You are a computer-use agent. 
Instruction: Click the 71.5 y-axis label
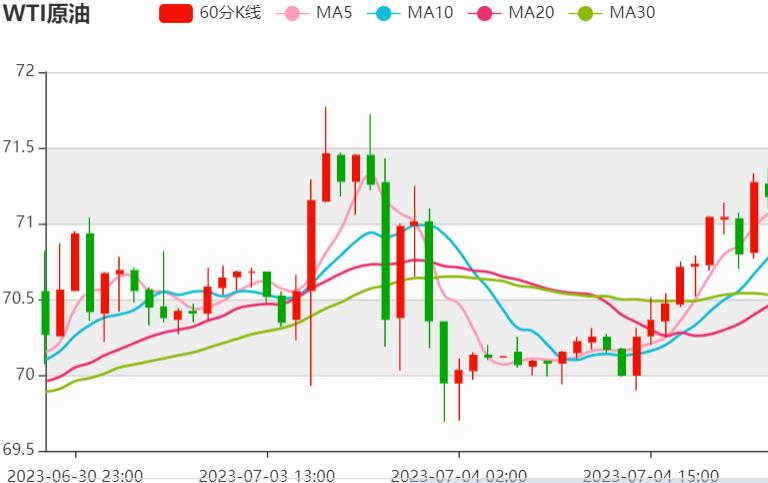19,147
